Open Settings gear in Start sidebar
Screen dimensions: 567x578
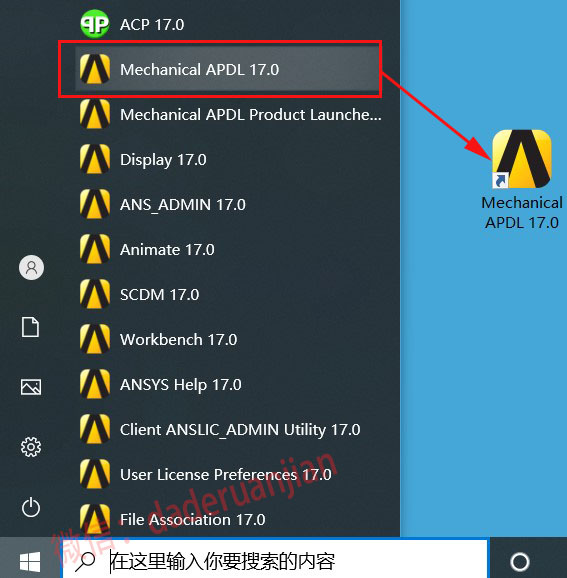pos(31,447)
